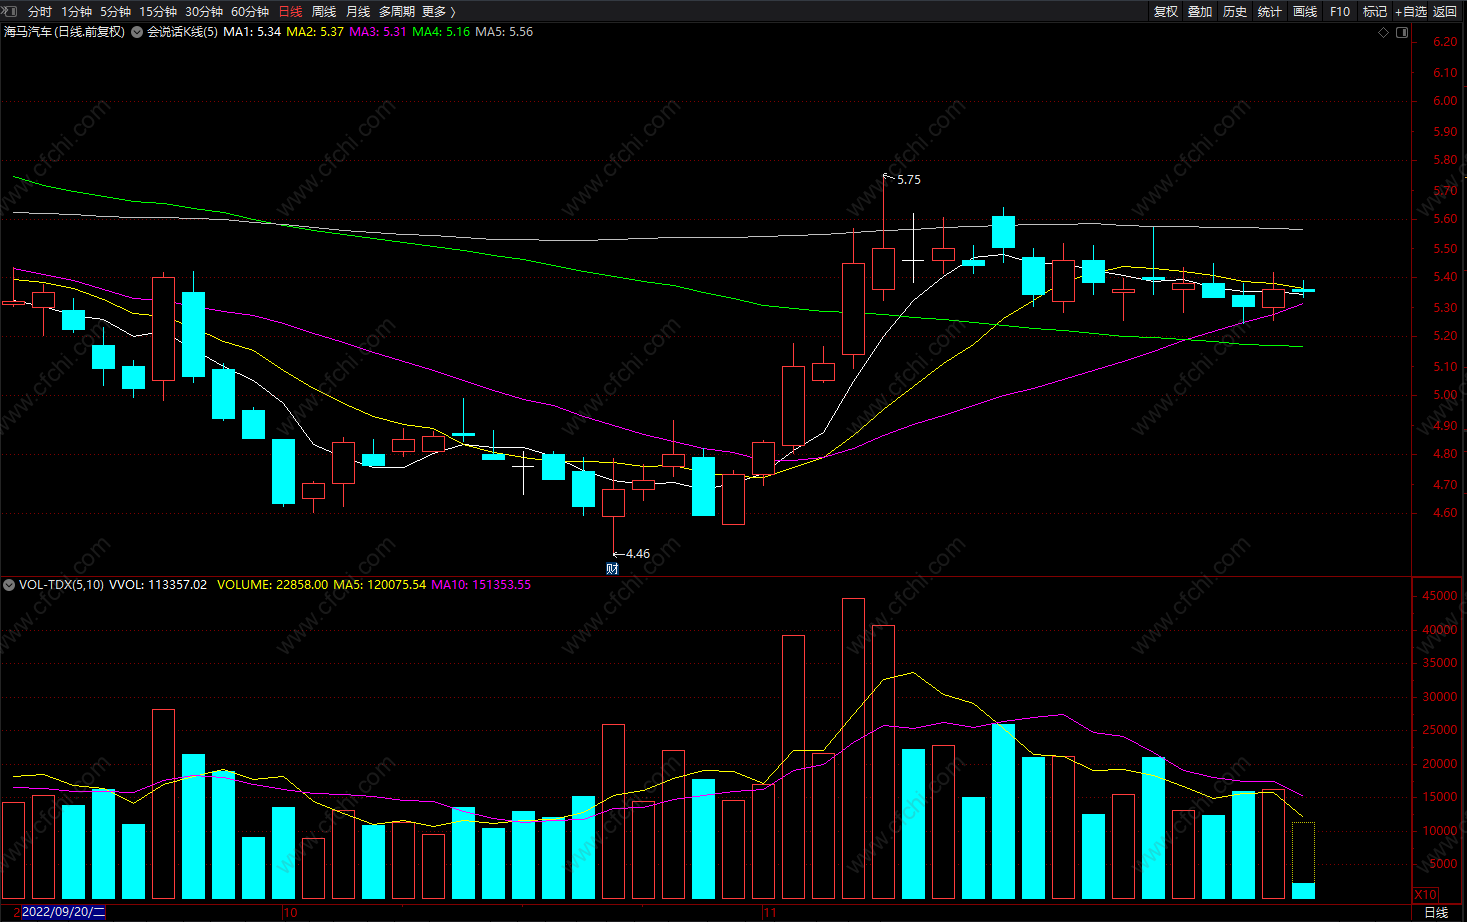The width and height of the screenshot is (1467, 922).
Task: Toggle the side panel layout icon
Action: tap(1402, 32)
